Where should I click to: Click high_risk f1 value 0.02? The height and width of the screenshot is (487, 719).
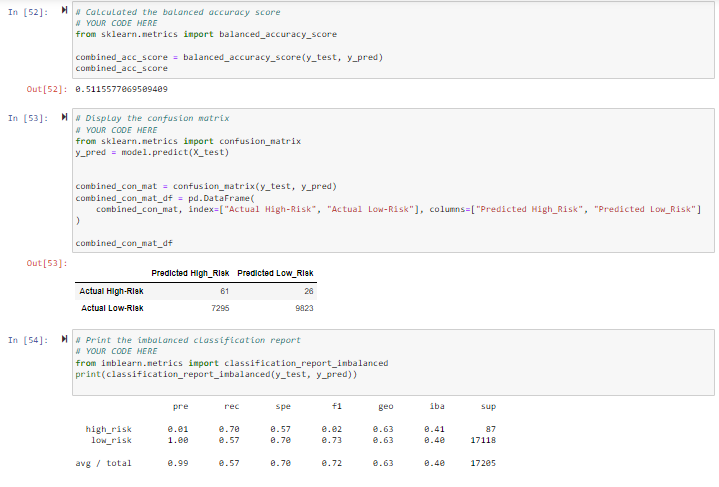pos(332,429)
